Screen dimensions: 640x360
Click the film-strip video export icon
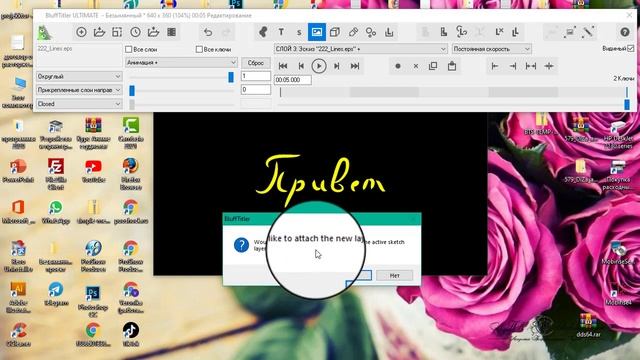click(171, 32)
